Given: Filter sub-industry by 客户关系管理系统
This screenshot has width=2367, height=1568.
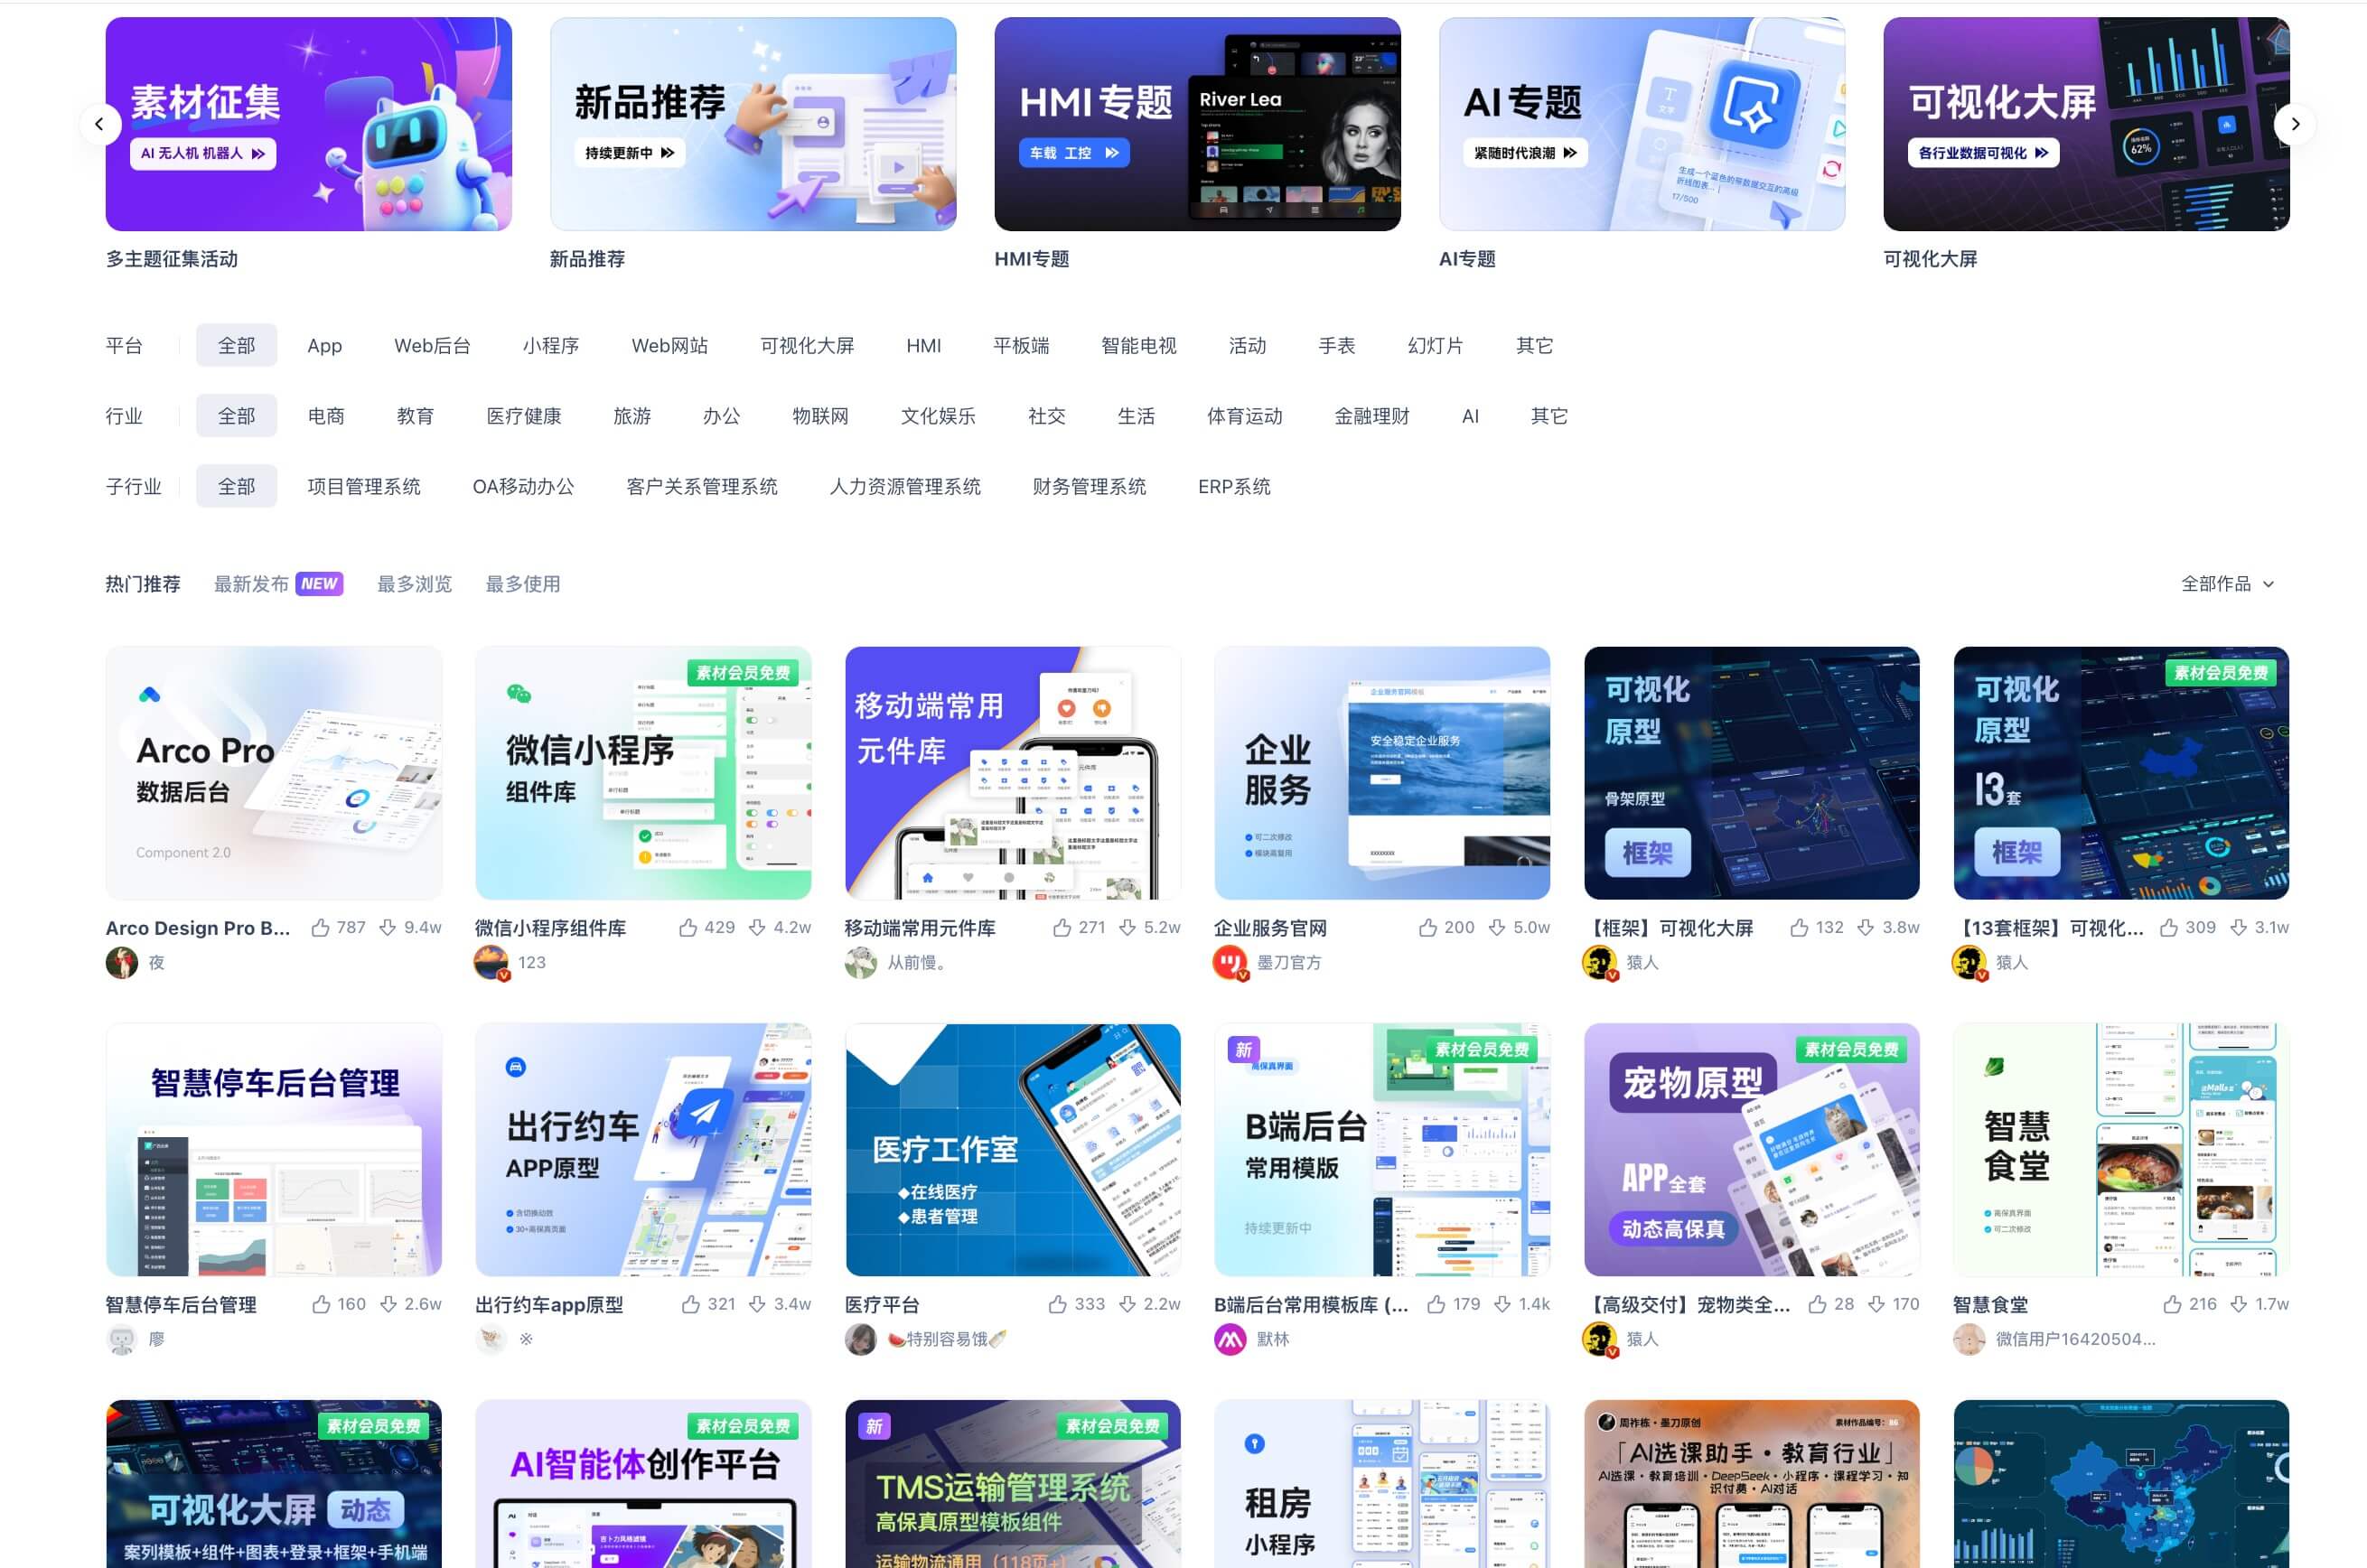Looking at the screenshot, I should [x=702, y=487].
